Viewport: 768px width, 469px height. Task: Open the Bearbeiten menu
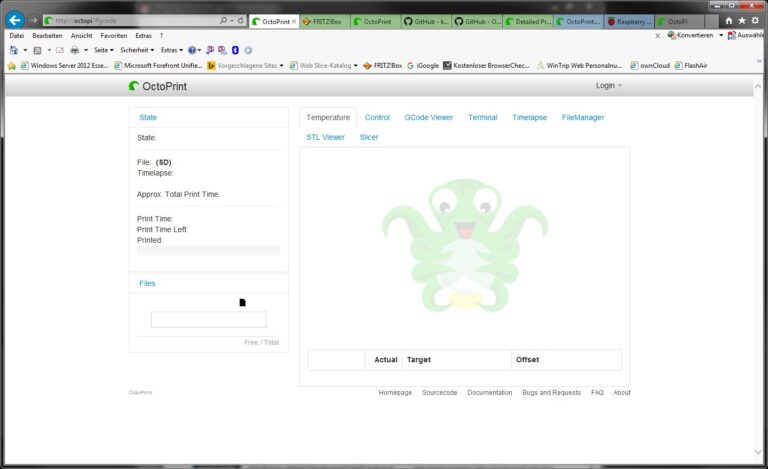pyautogui.click(x=48, y=36)
